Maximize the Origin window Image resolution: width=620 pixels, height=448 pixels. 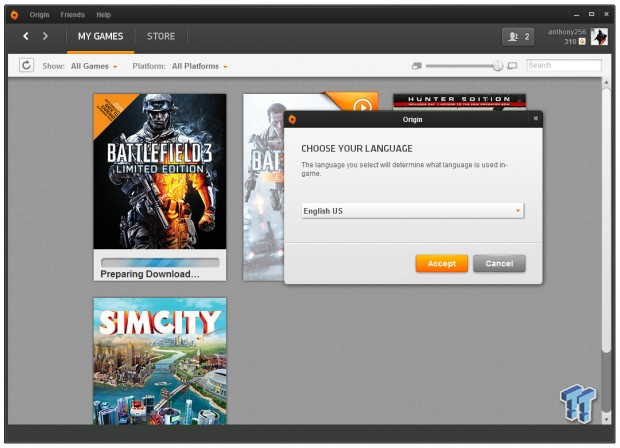[592, 14]
